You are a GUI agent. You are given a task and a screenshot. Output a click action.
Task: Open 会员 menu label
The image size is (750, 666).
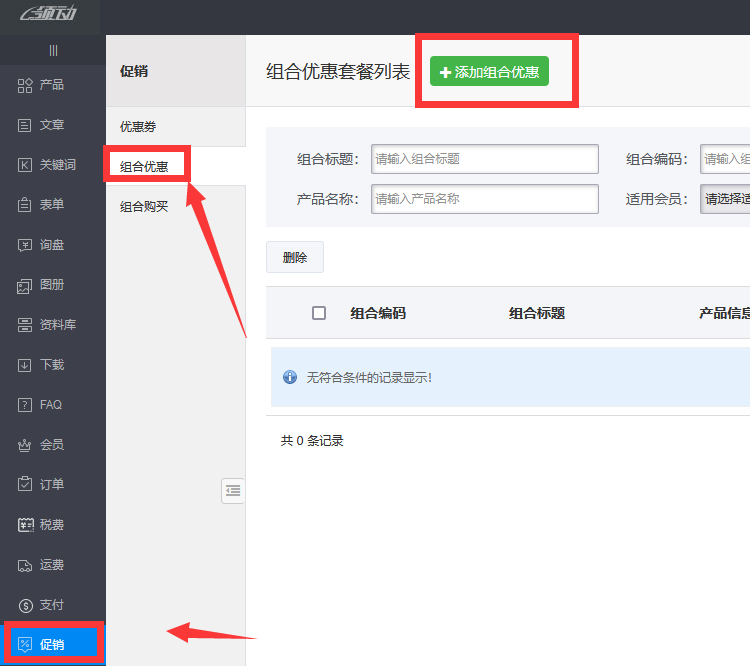52,445
